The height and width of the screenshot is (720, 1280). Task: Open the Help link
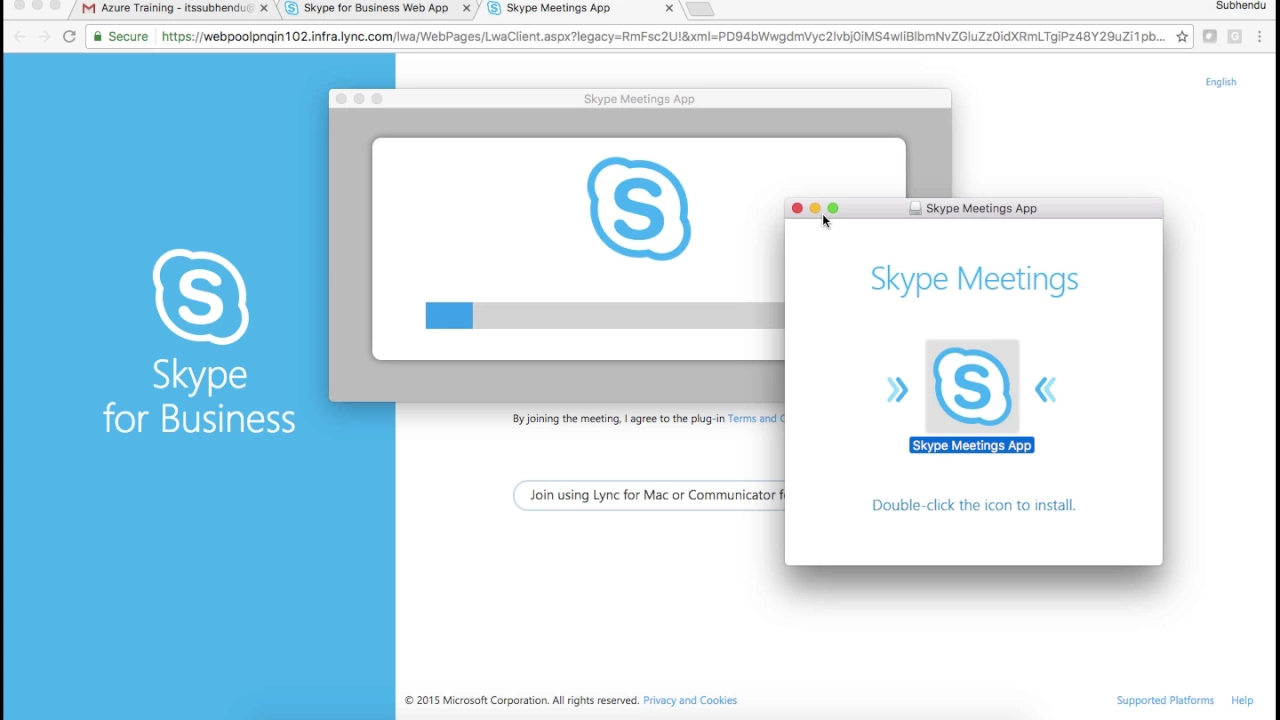coord(1242,701)
